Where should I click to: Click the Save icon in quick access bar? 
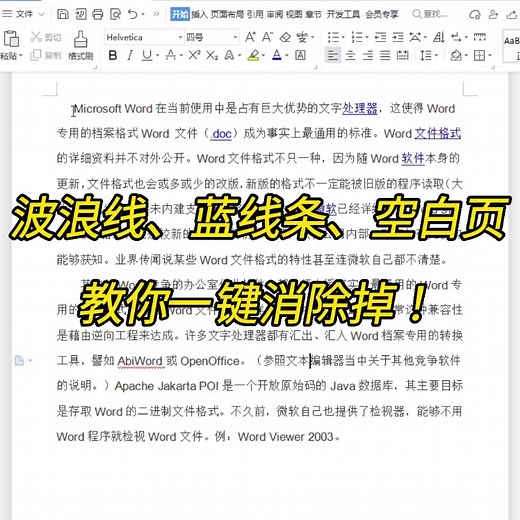[63, 14]
